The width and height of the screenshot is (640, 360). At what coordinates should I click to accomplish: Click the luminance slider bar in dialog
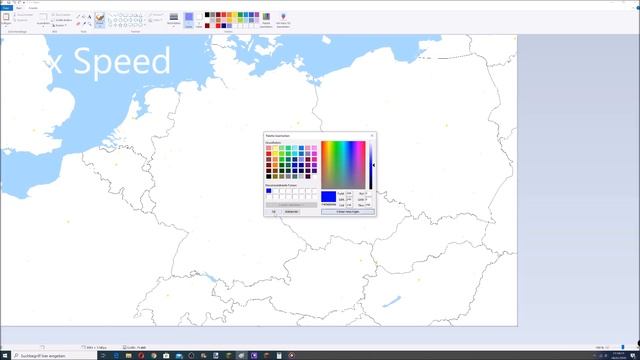tap(371, 165)
